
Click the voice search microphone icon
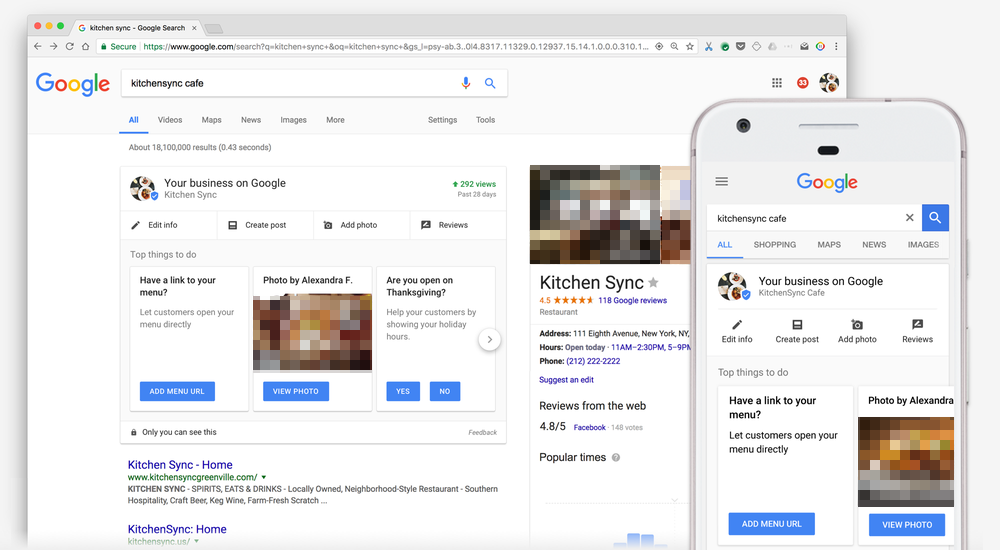click(x=466, y=83)
